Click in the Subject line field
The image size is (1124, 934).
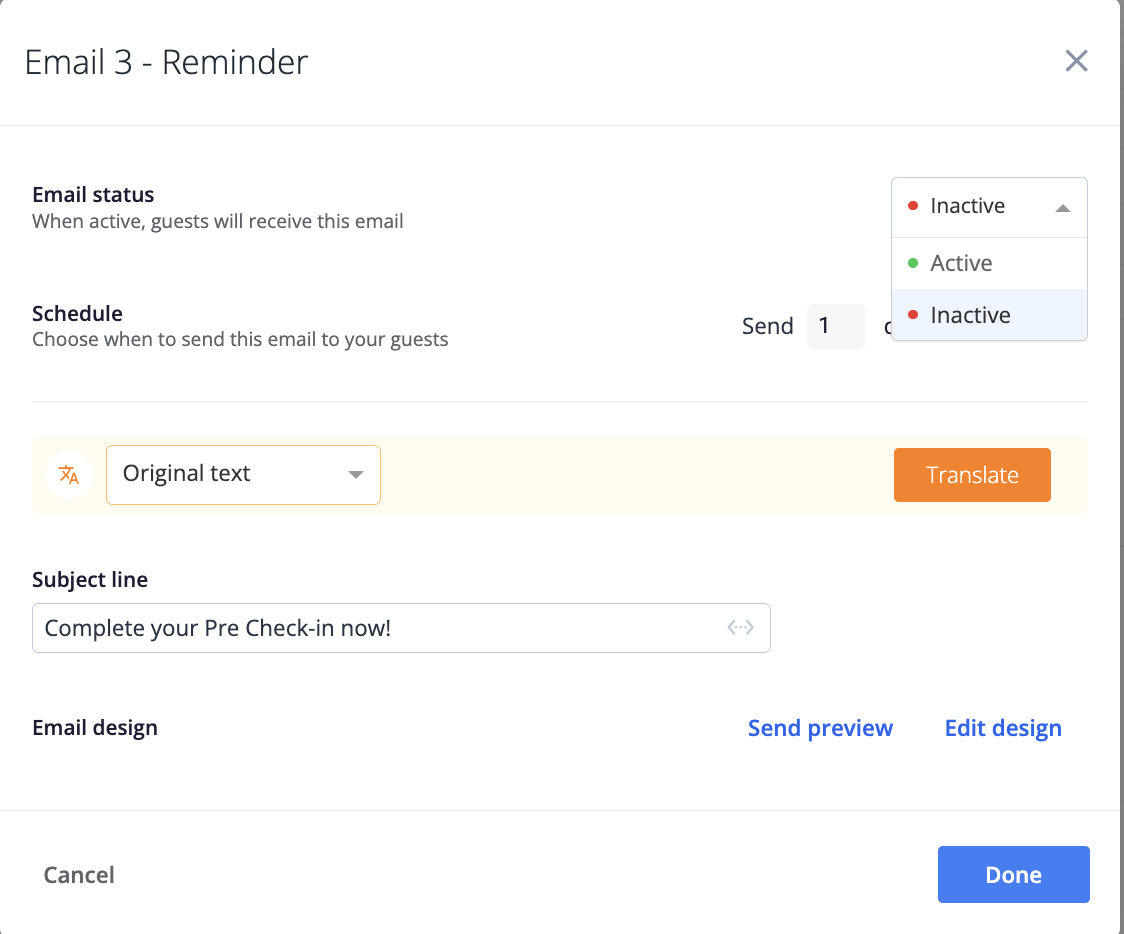pos(401,628)
